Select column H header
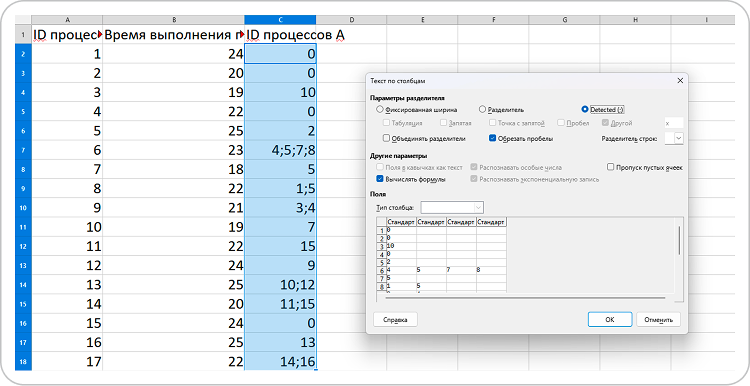Viewport: 750px width, 386px height. (x=635, y=20)
